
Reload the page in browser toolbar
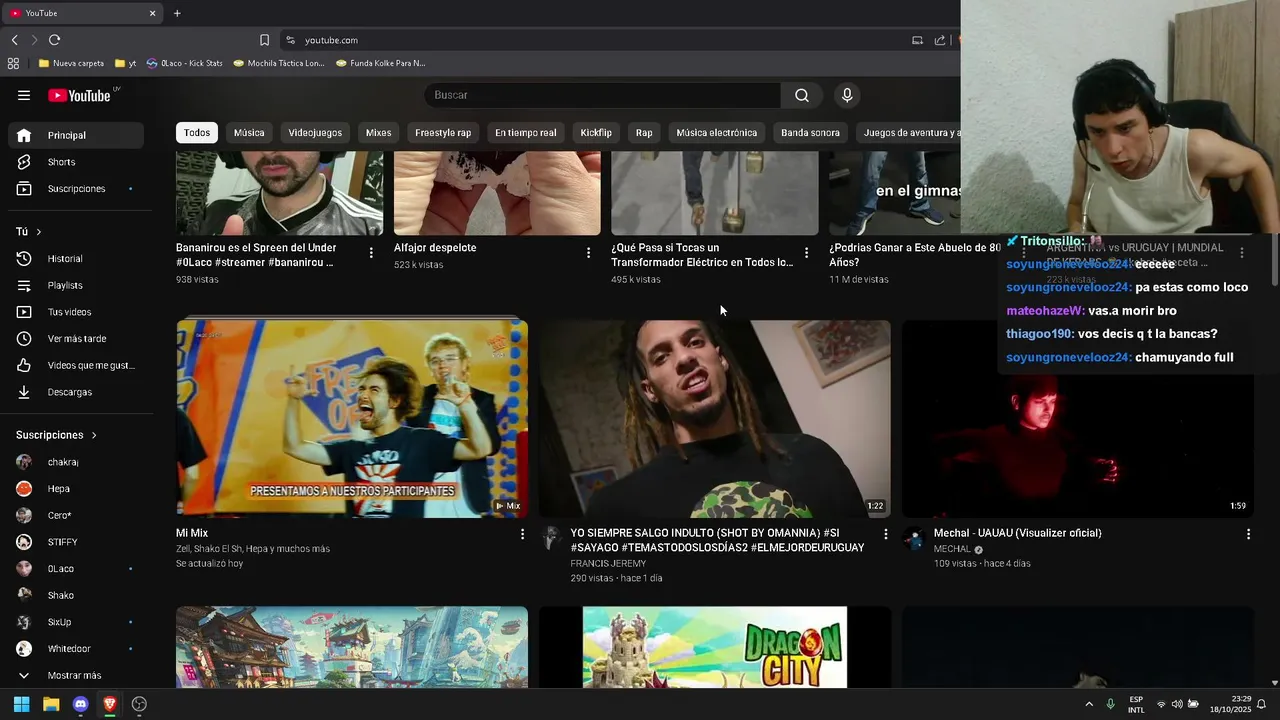click(x=54, y=40)
